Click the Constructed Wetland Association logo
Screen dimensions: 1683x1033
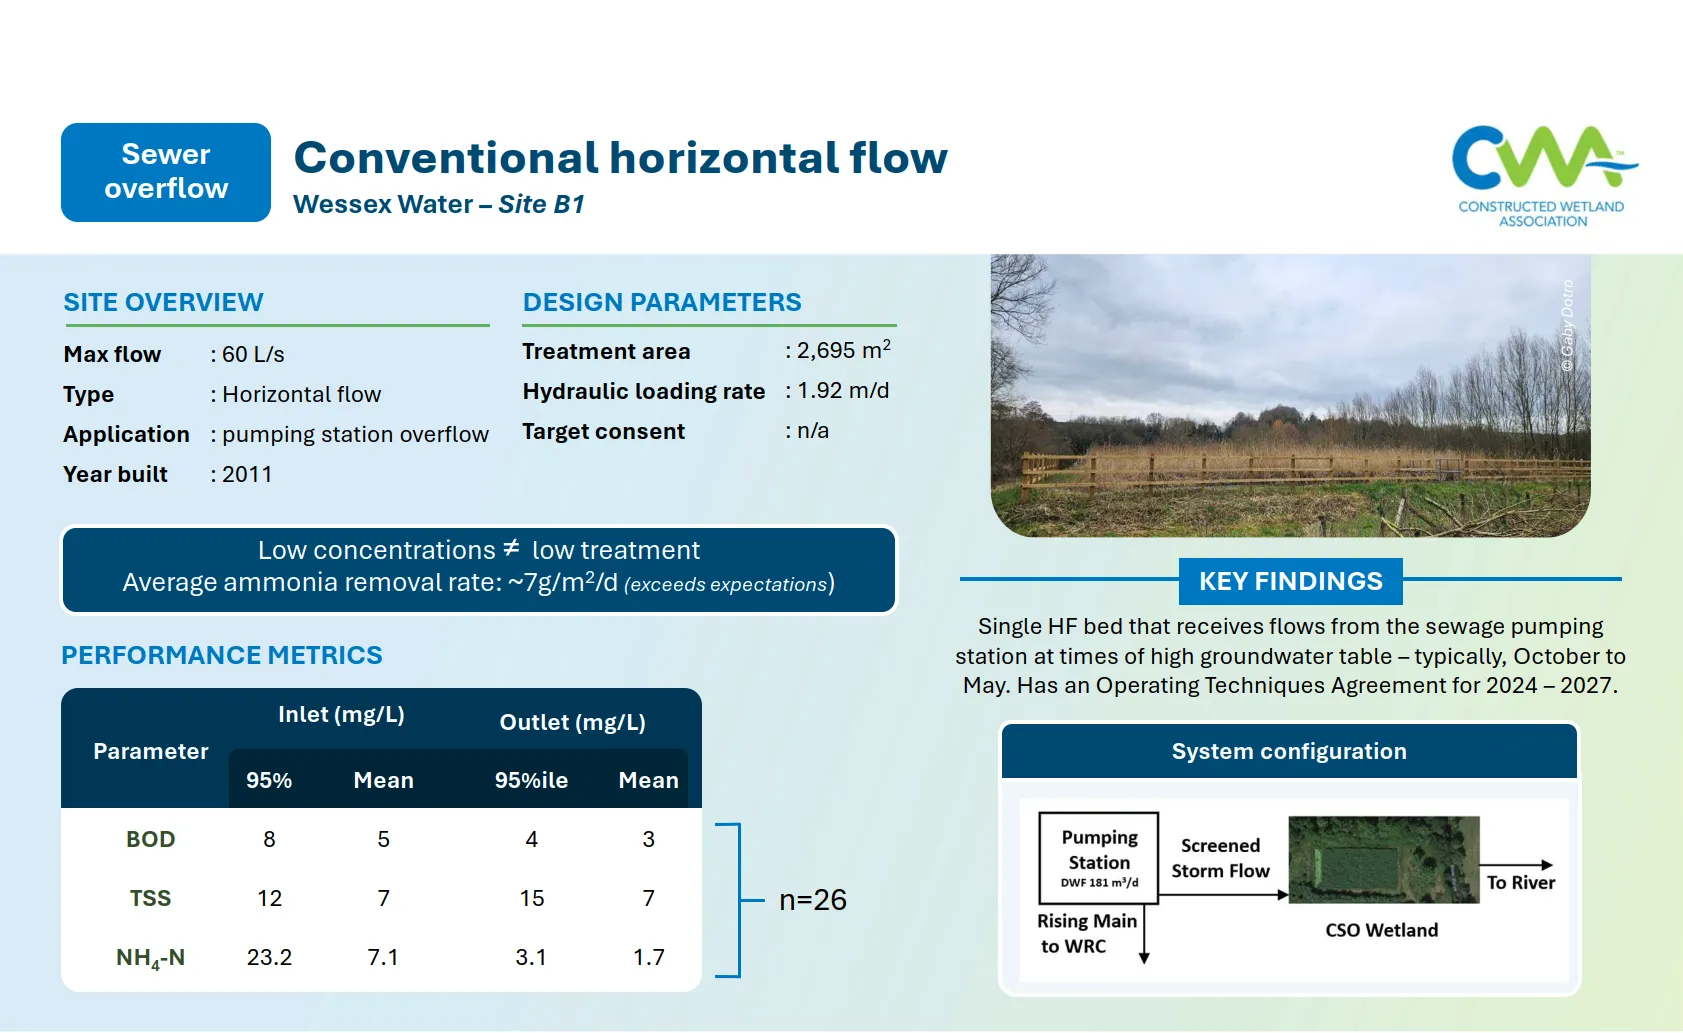[x=1544, y=176]
